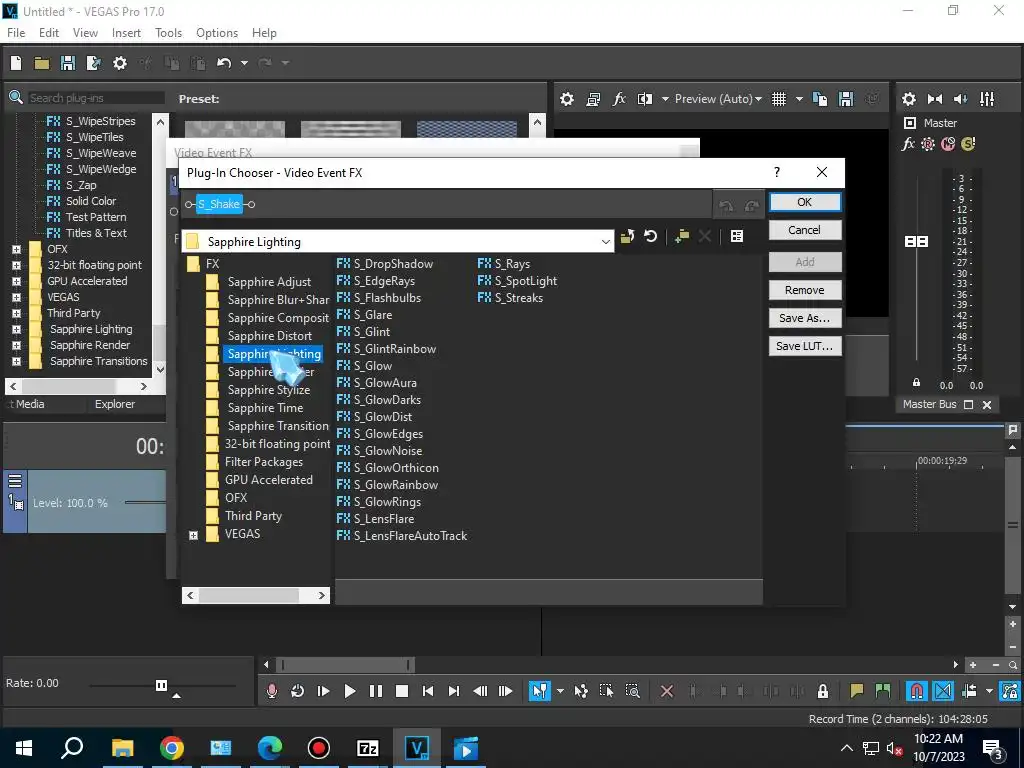Select S_DropShadow effect
The width and height of the screenshot is (1024, 768).
393,264
